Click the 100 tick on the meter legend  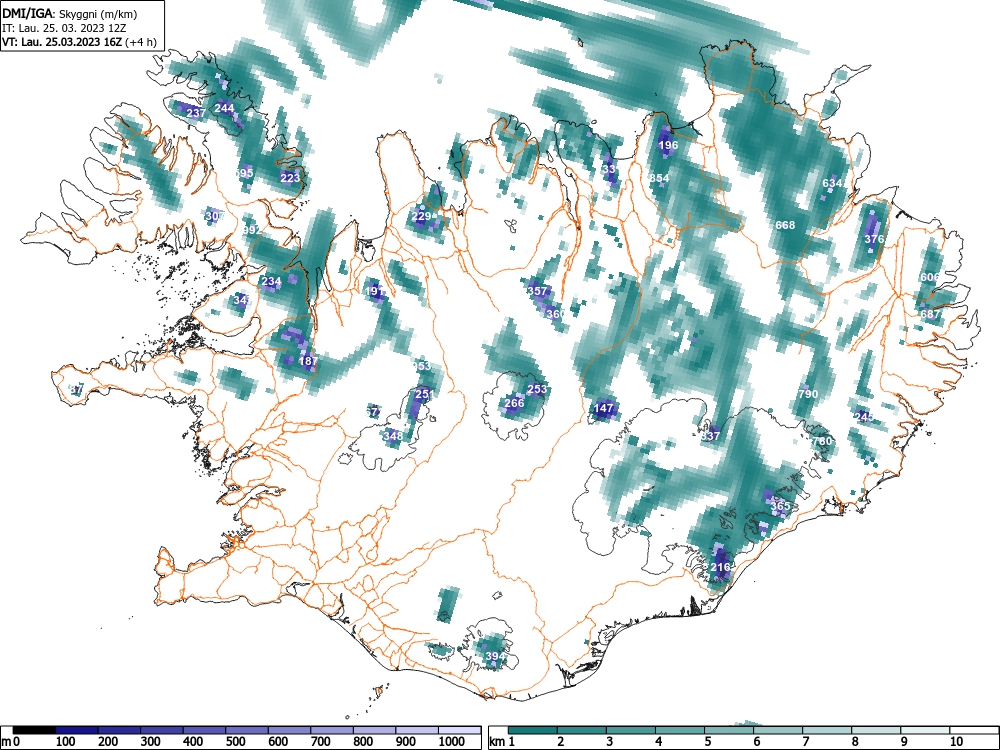(x=66, y=741)
